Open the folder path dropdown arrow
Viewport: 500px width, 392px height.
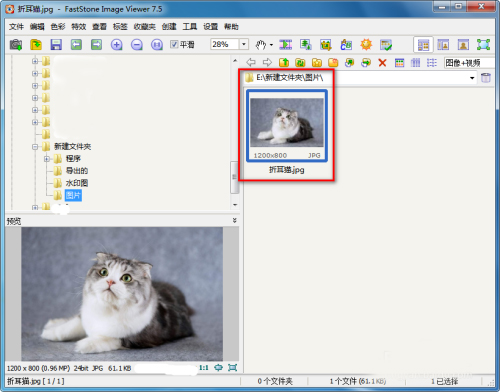[472, 78]
